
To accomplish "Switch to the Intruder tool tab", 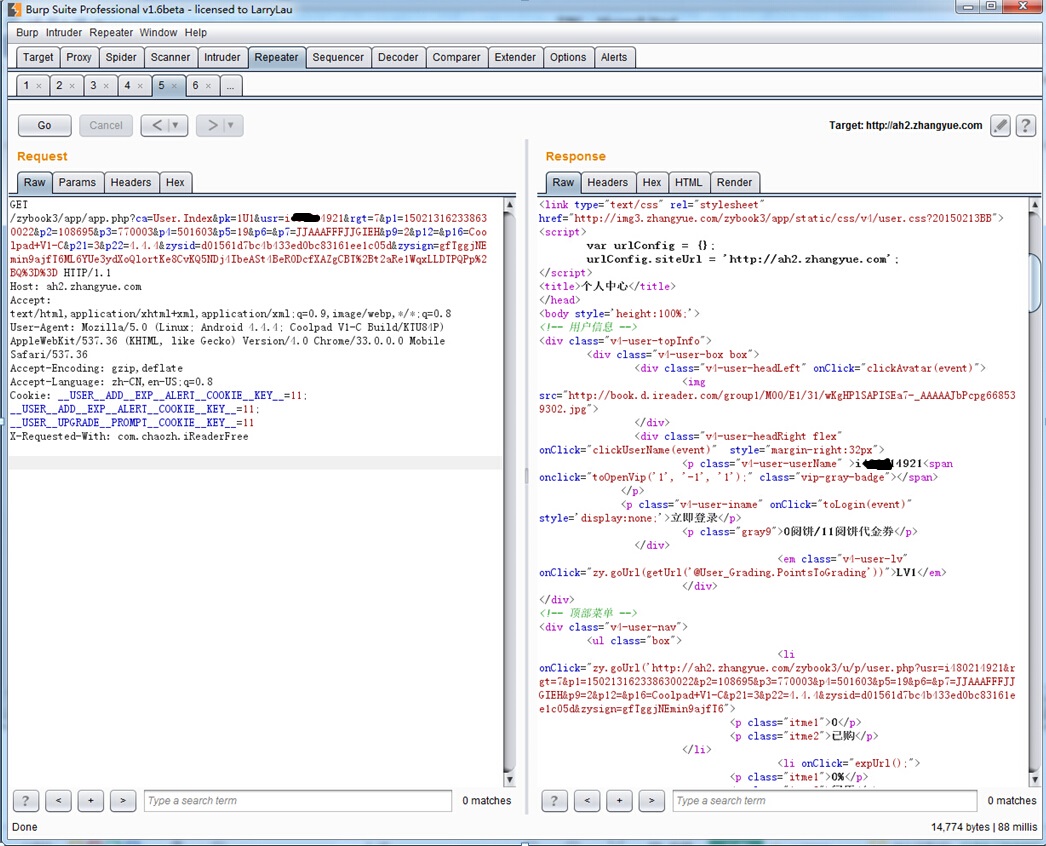I will tap(222, 57).
